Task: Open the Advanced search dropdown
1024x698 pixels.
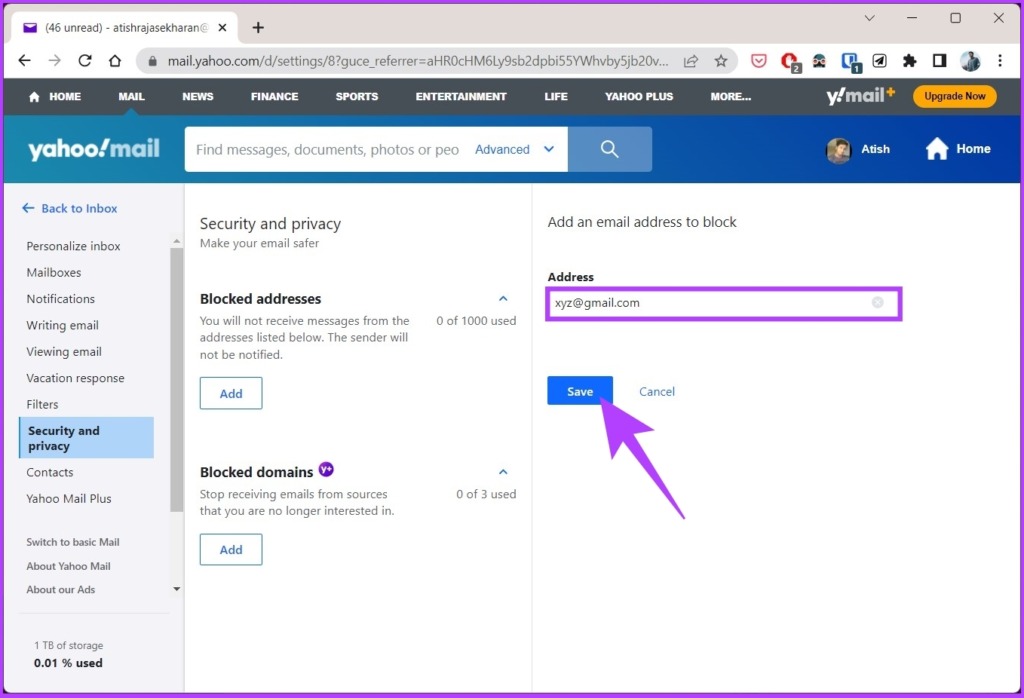Action: coord(513,148)
